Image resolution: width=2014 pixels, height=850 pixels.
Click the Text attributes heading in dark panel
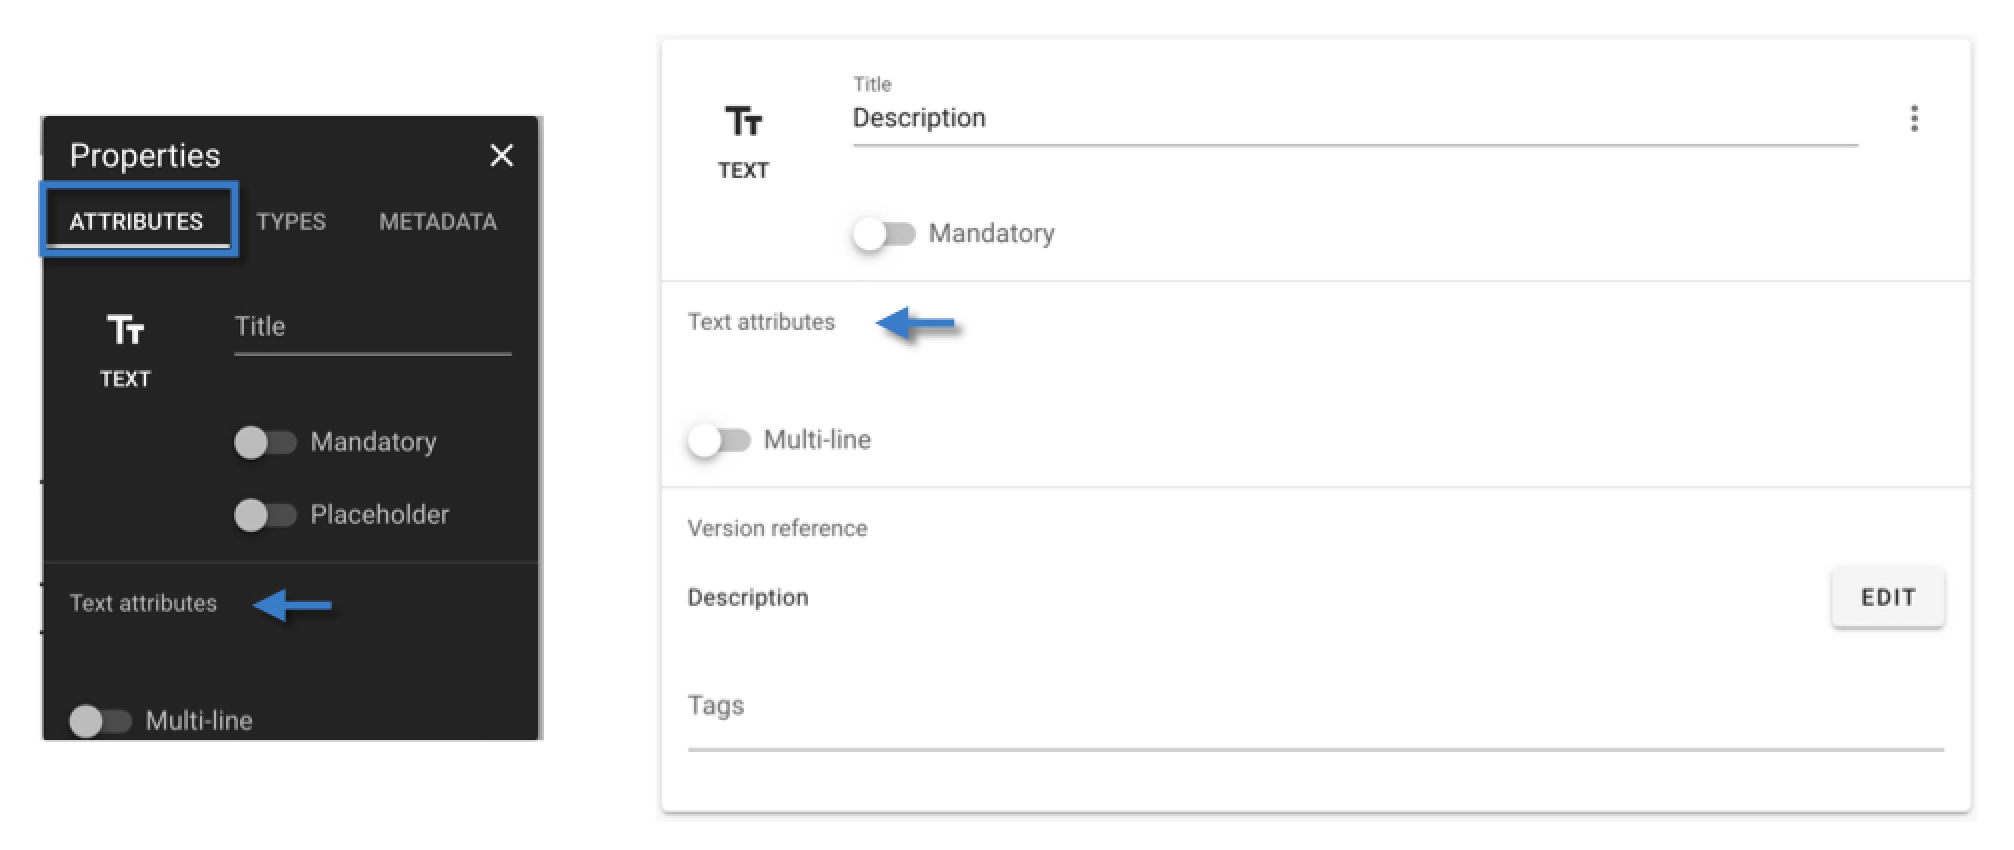[143, 603]
